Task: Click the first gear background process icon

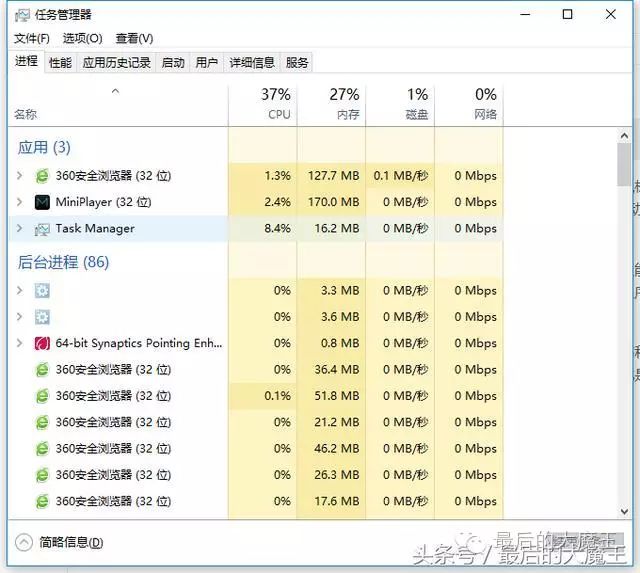Action: pyautogui.click(x=42, y=291)
